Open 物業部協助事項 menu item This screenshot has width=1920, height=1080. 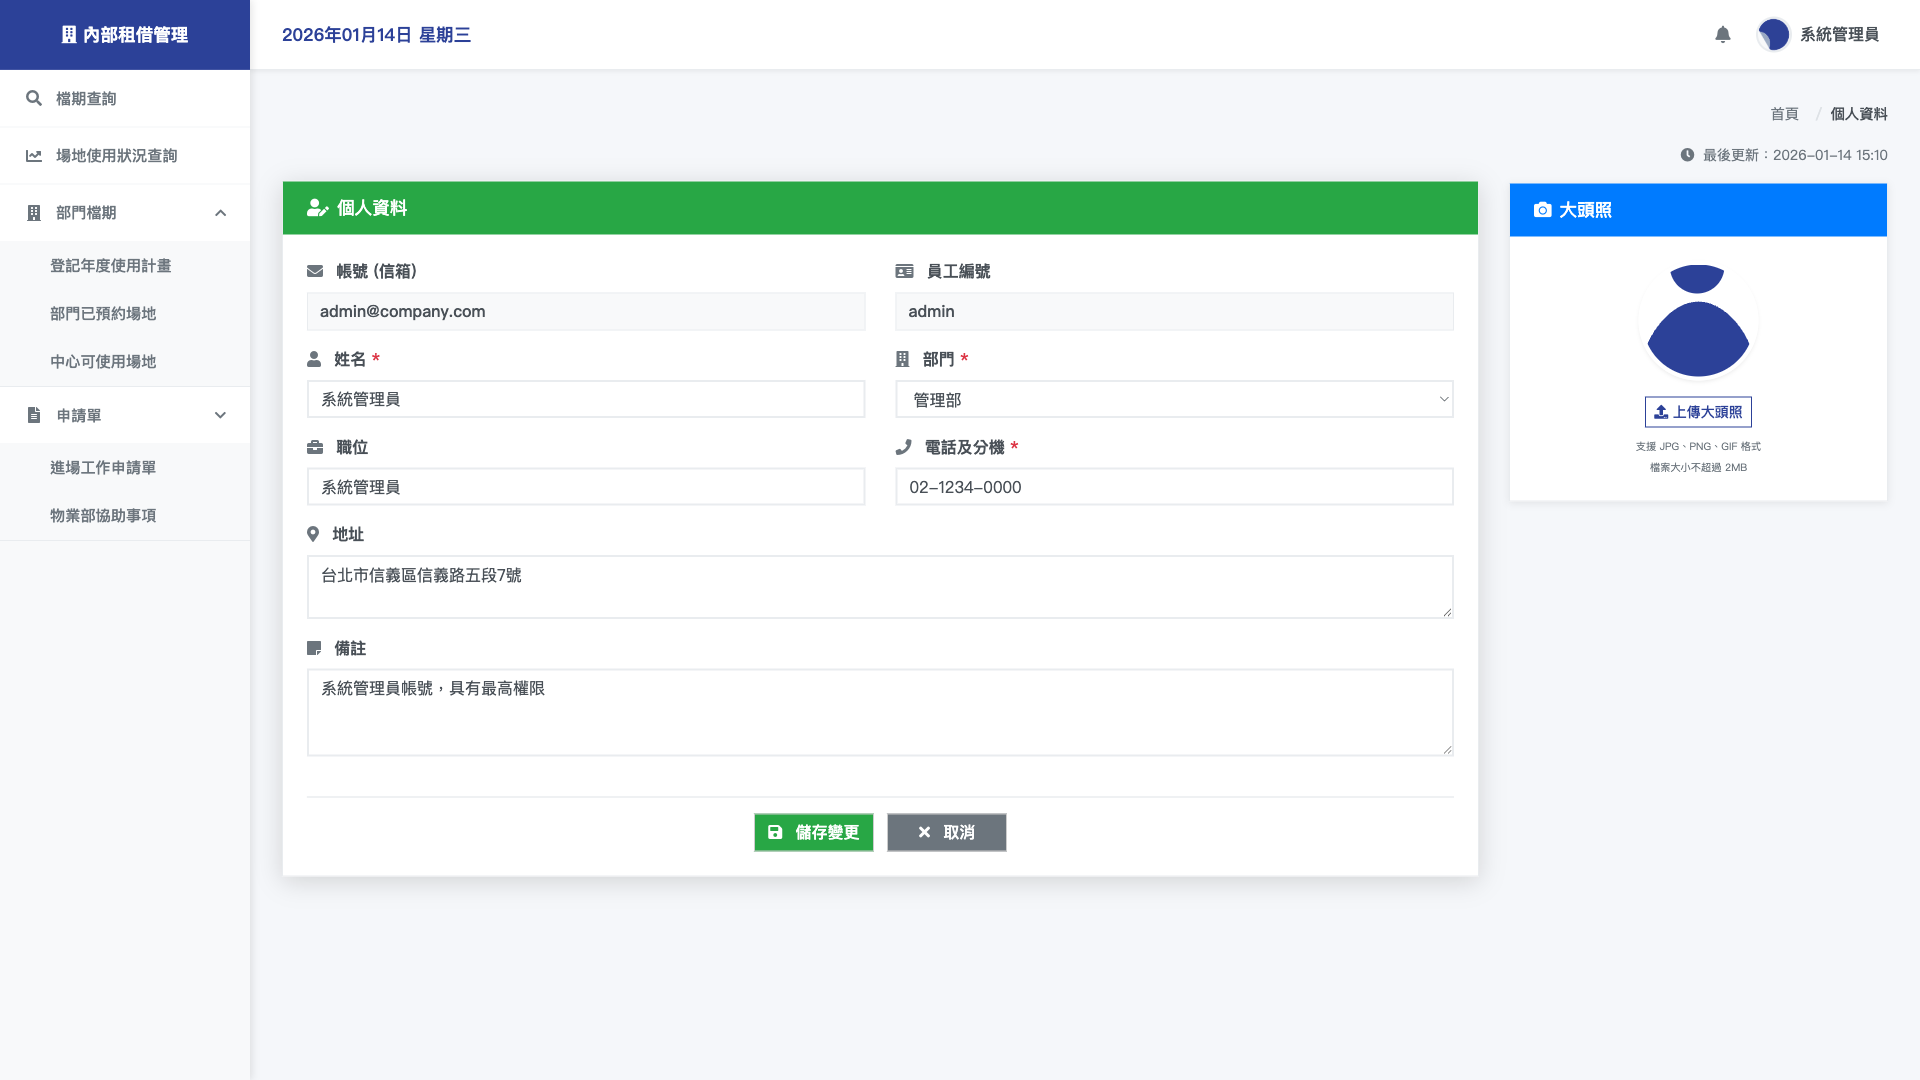click(x=103, y=516)
